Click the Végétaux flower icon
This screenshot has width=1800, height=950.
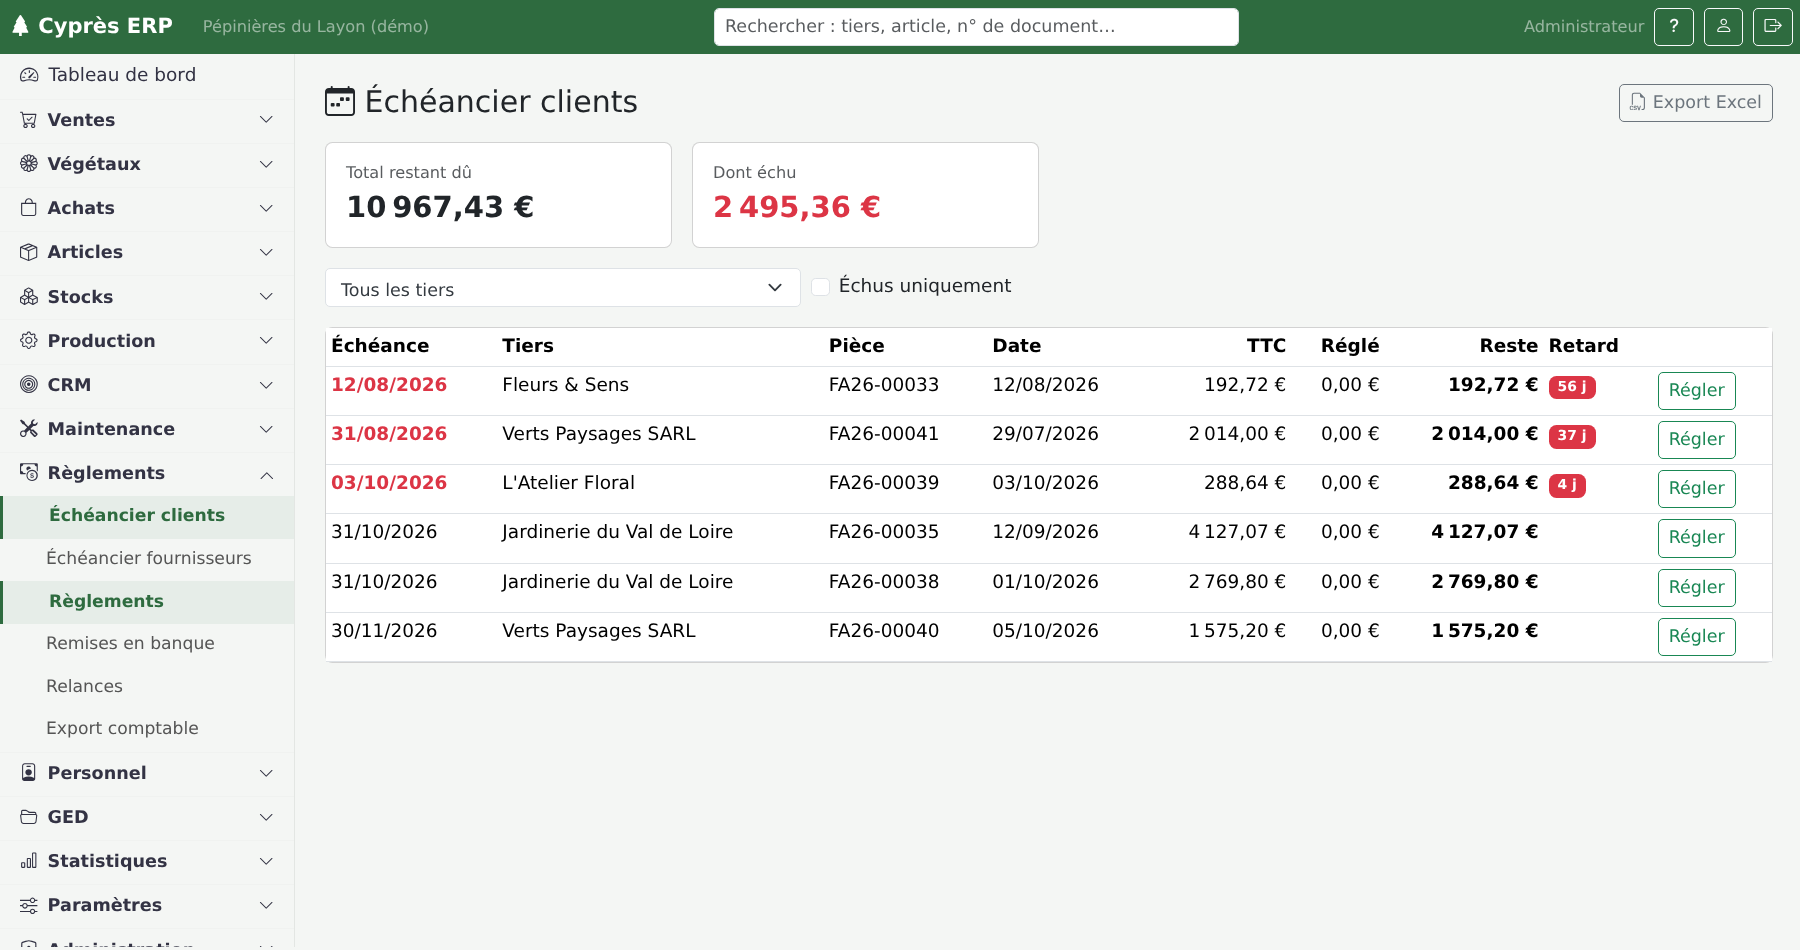pos(29,164)
